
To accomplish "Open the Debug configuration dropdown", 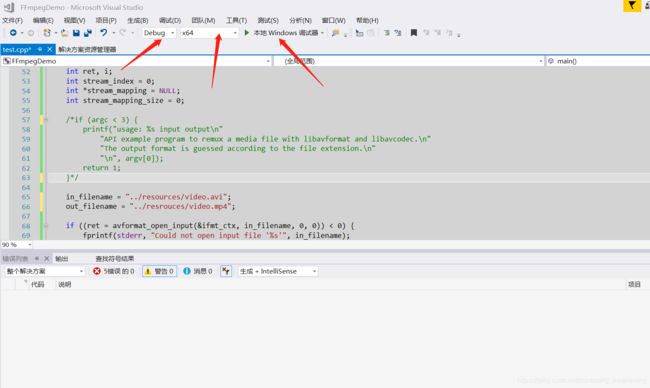I will pyautogui.click(x=159, y=33).
